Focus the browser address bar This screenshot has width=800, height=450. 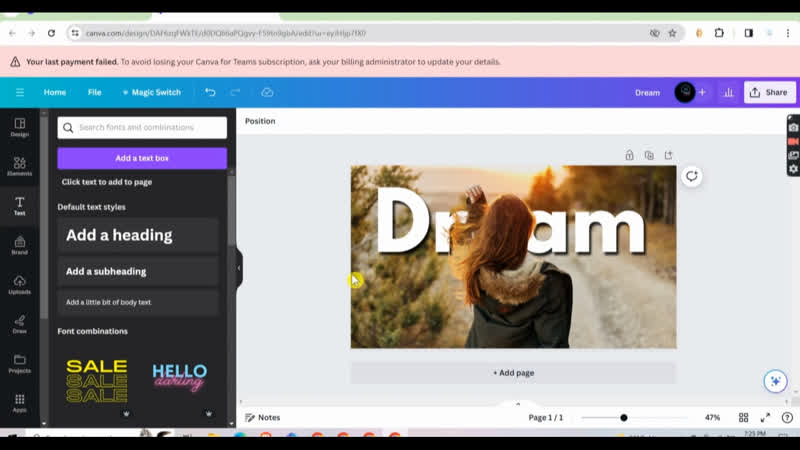coord(357,33)
